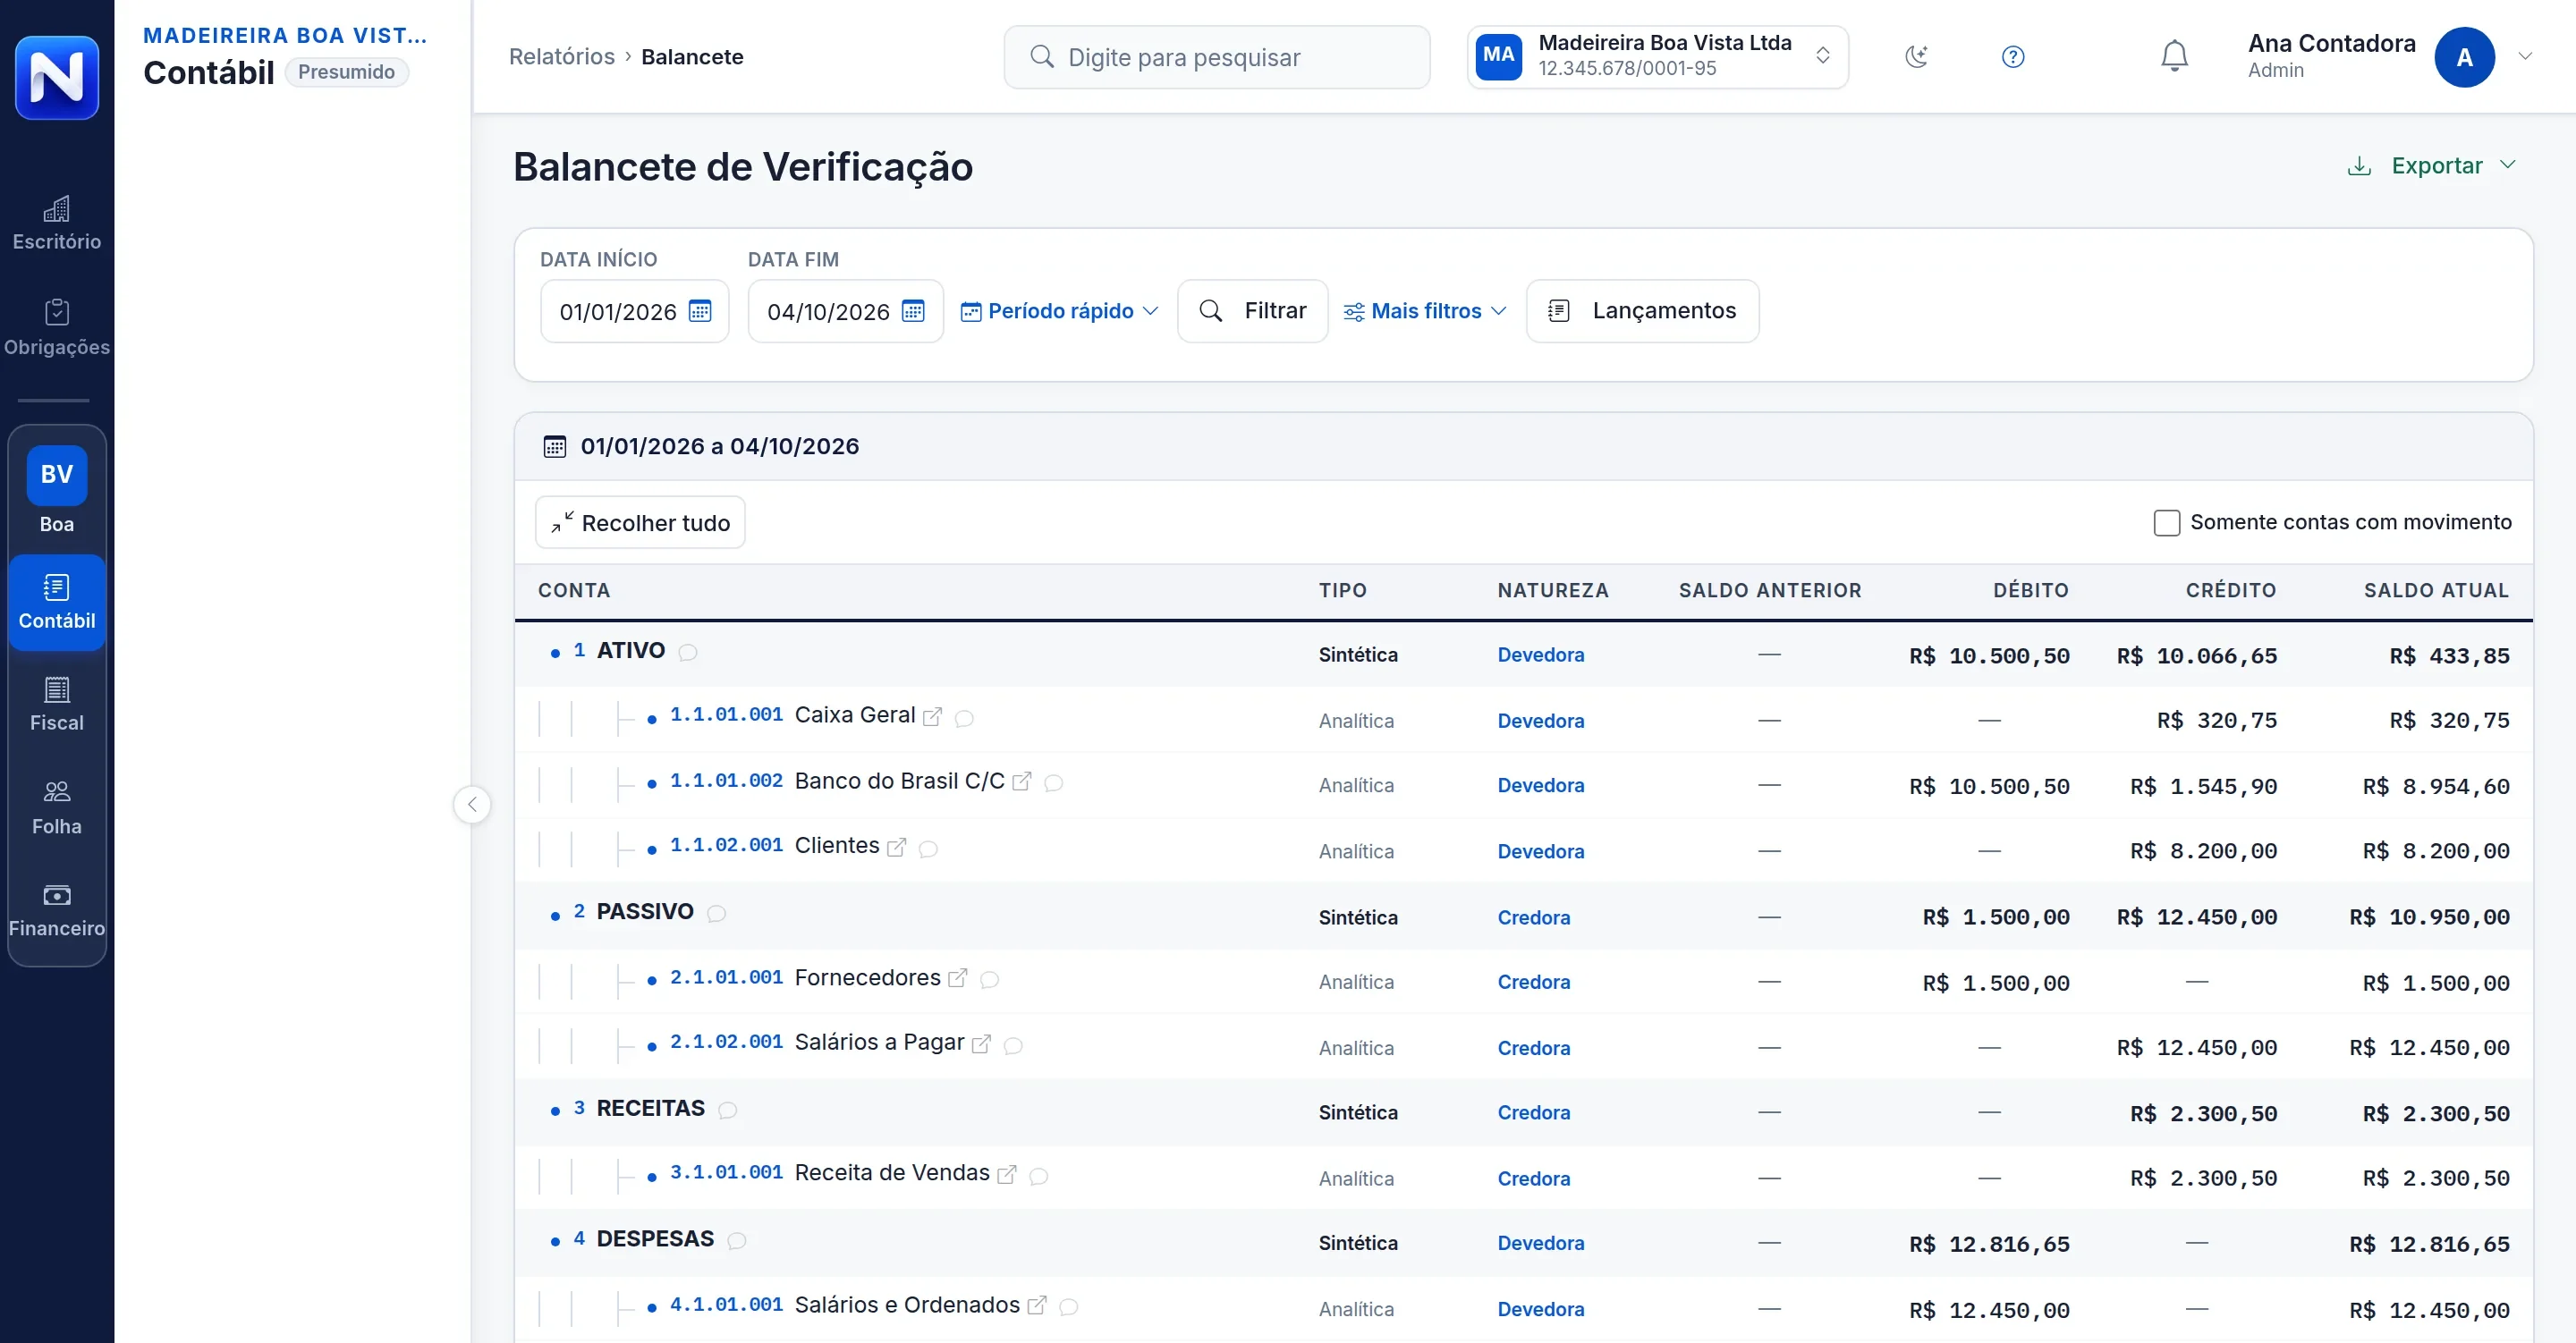Viewport: 2576px width, 1343px height.
Task: Open Lançamentos button
Action: [x=1642, y=311]
